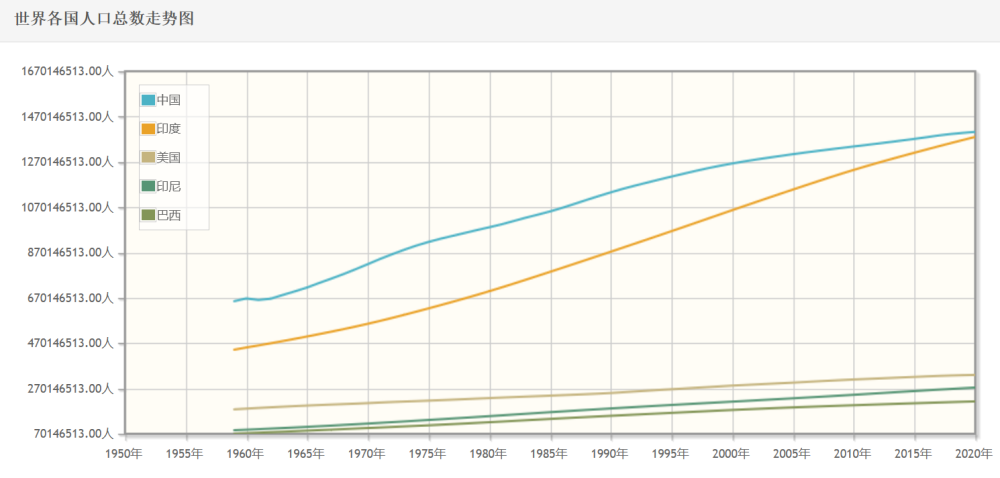1000x478 pixels.
Task: Click the 1975年 x-axis label
Action: point(429,454)
